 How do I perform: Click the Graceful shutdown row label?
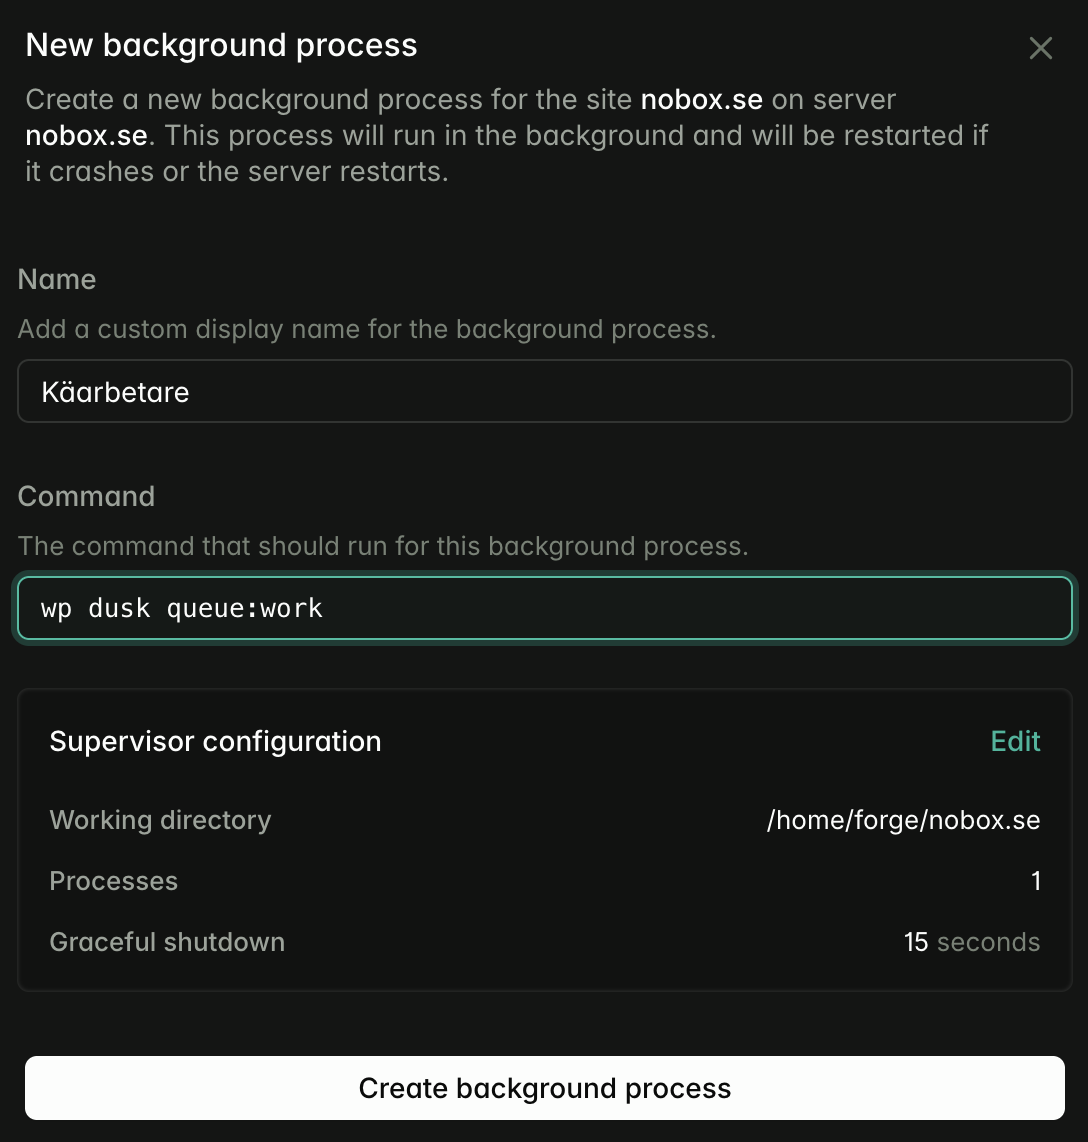click(x=167, y=942)
